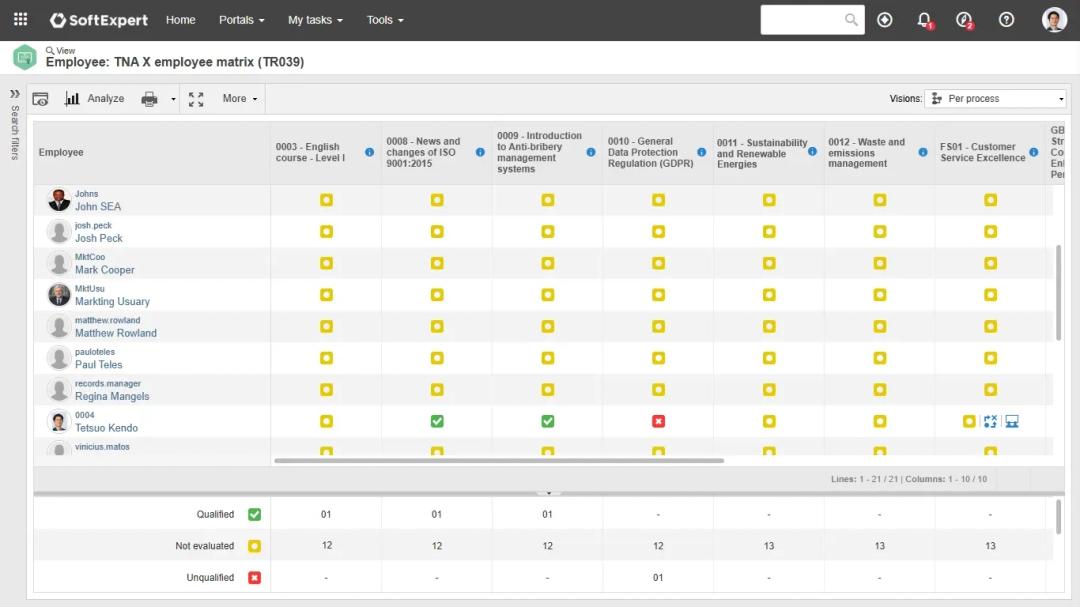Open the help question mark icon
The height and width of the screenshot is (607, 1080).
1006,20
